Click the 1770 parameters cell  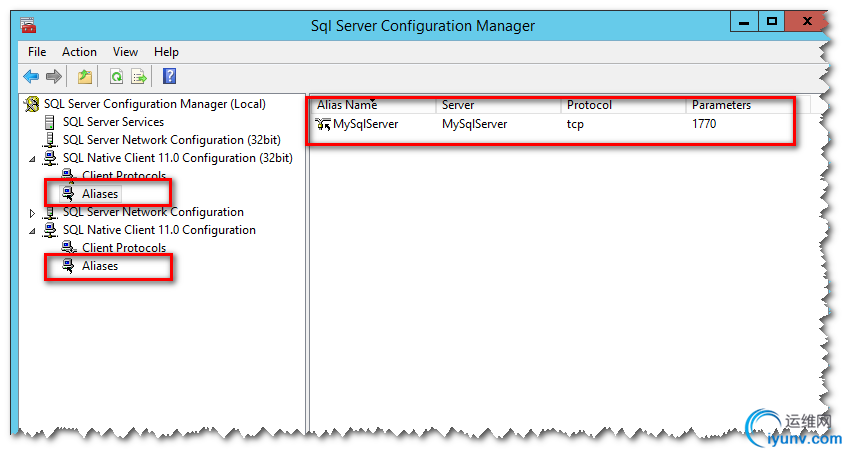[704, 124]
